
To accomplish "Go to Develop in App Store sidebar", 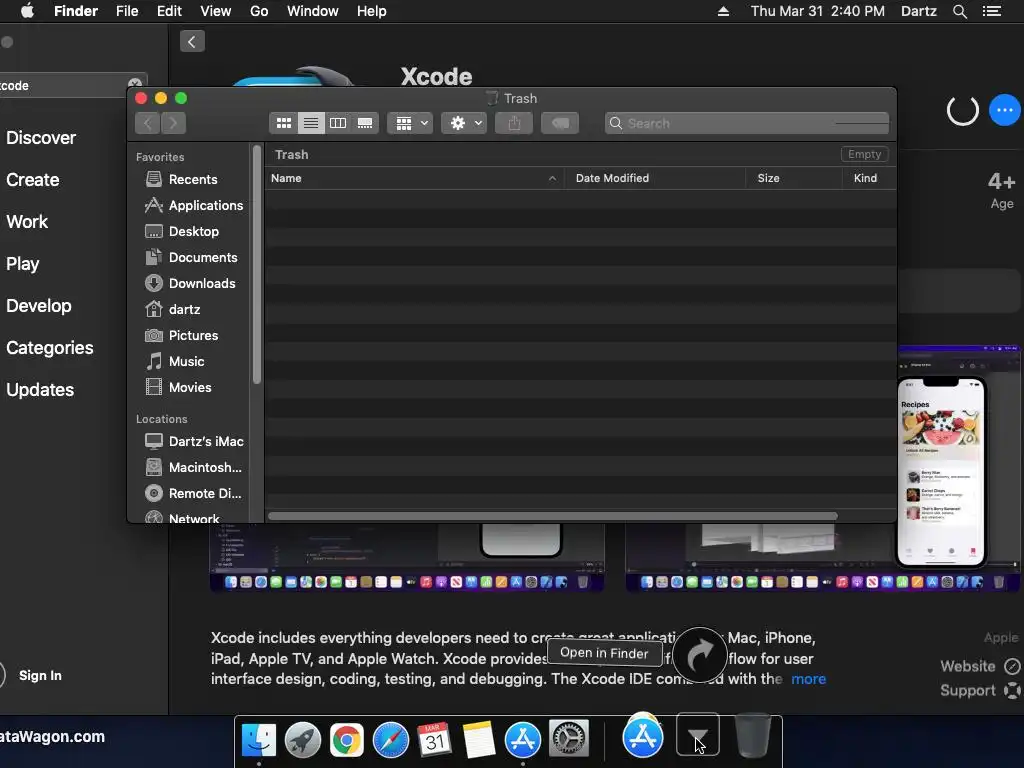I will pos(39,306).
